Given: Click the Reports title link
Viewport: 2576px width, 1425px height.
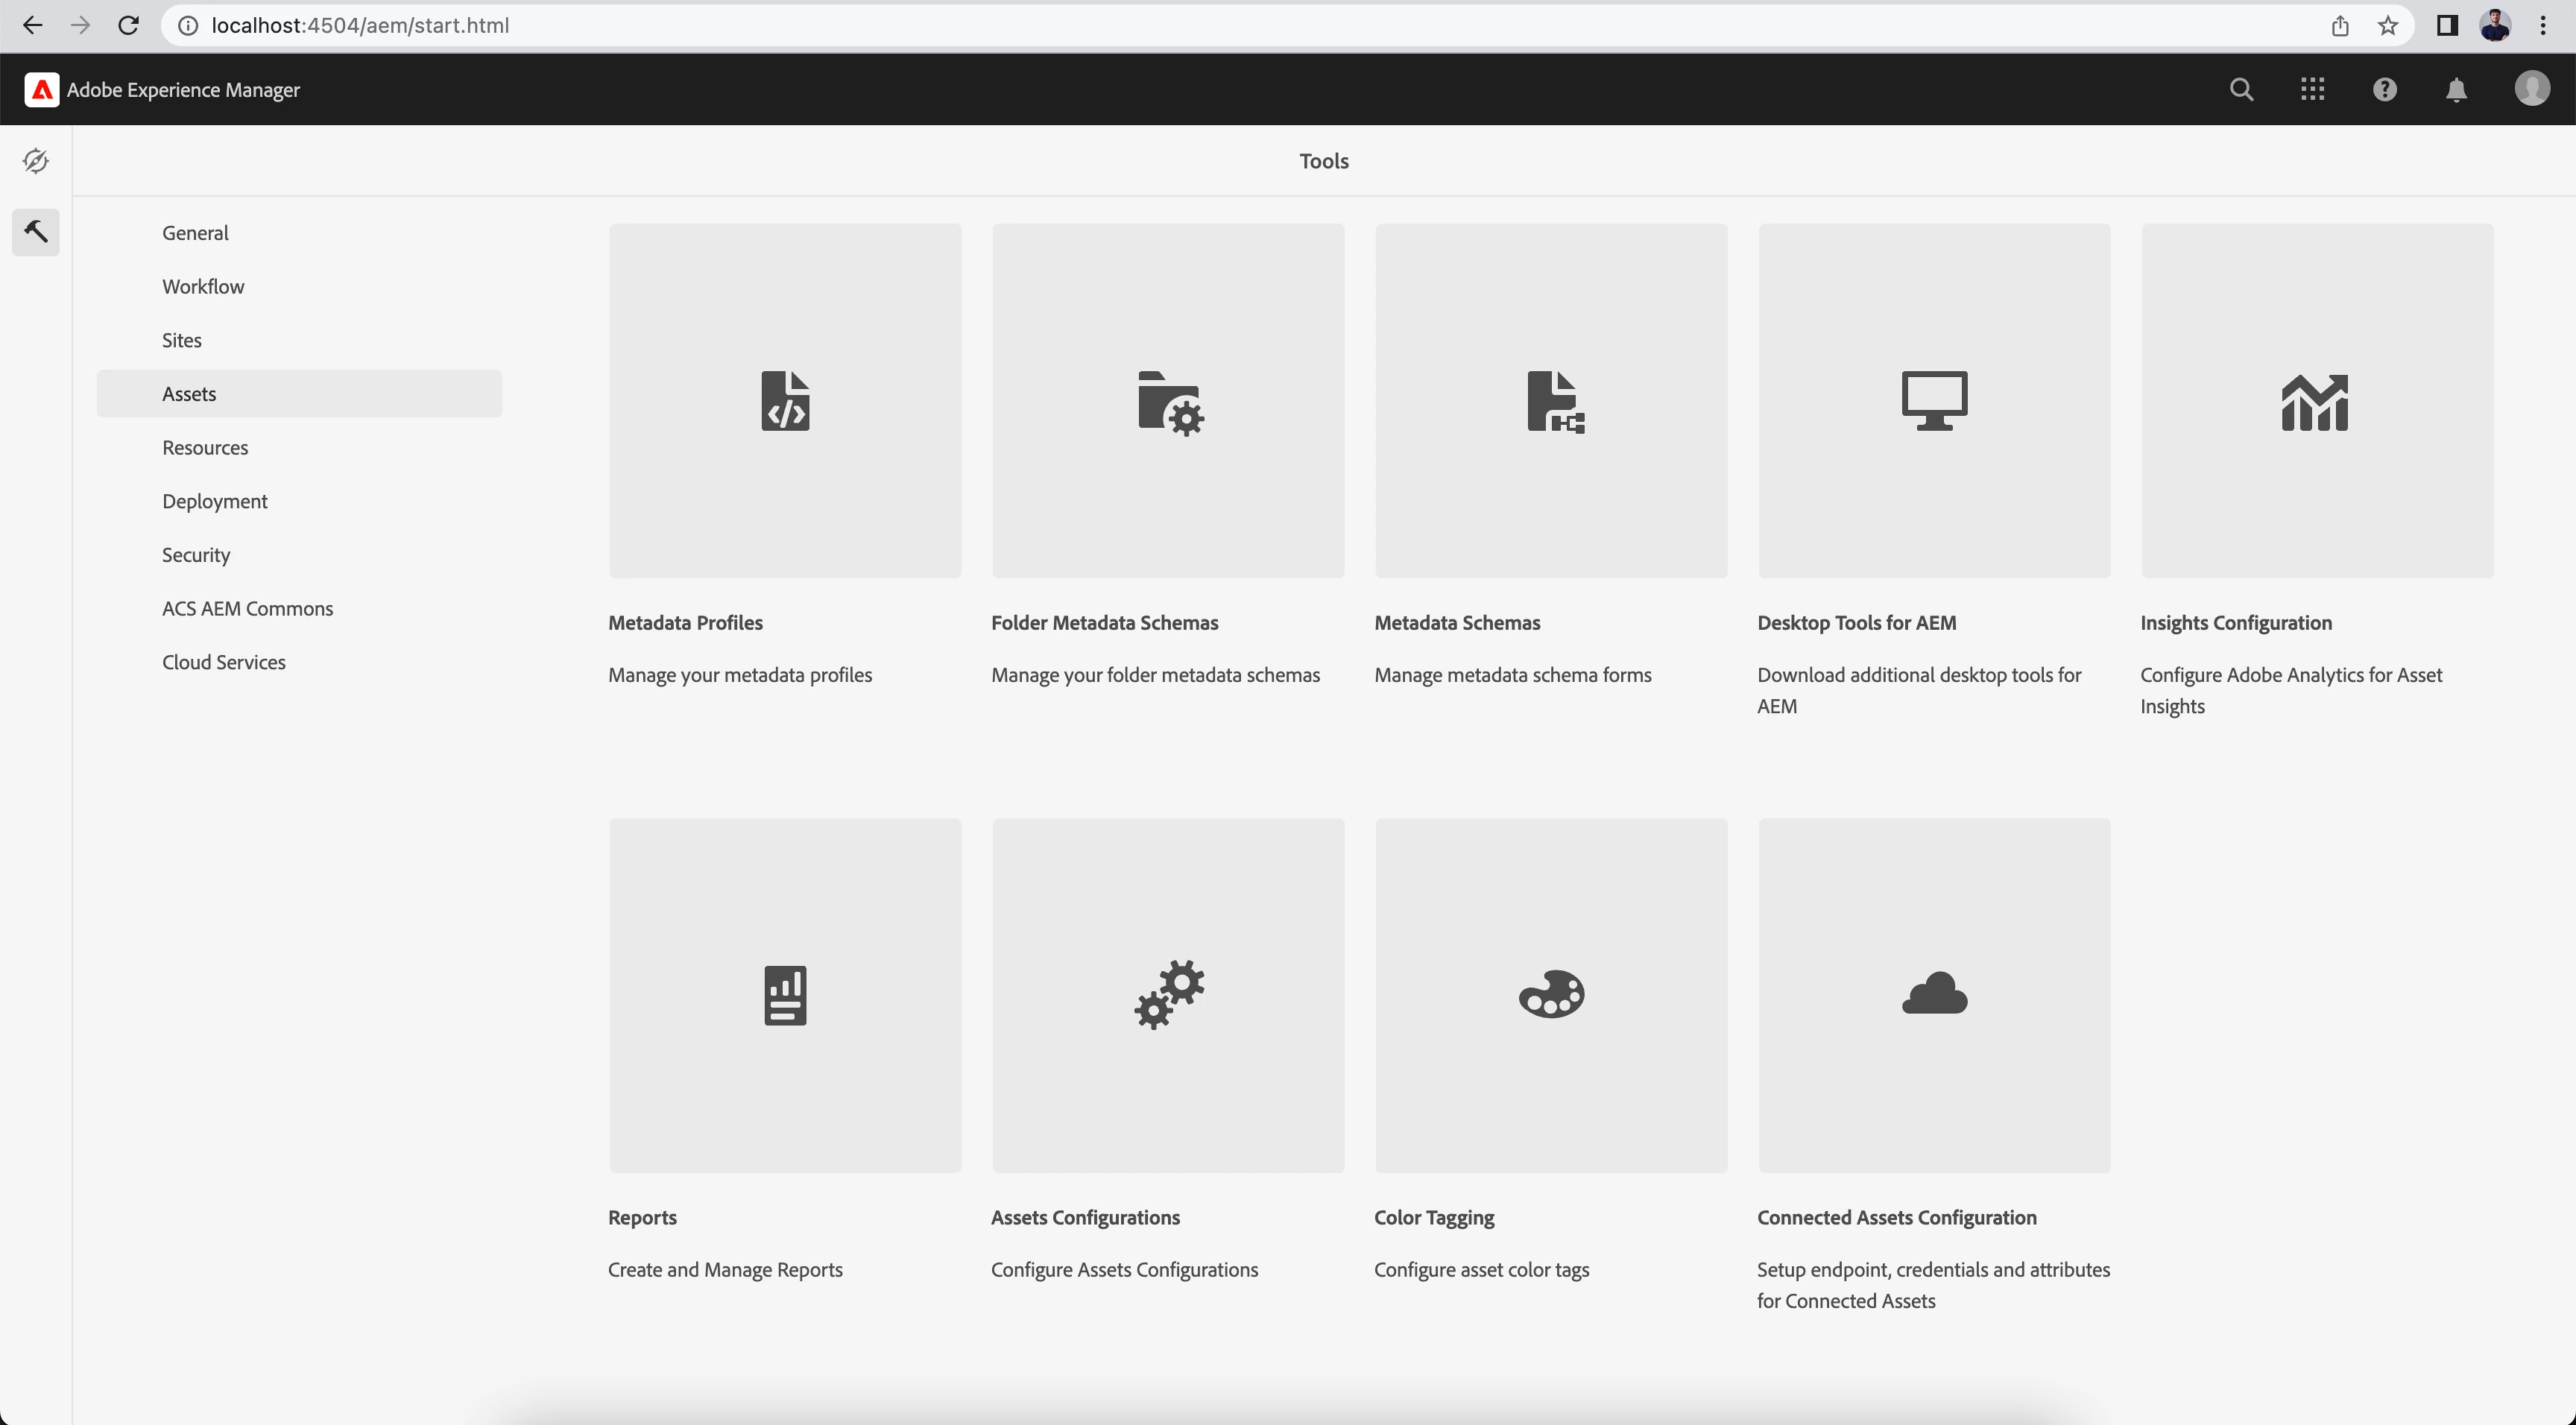Looking at the screenshot, I should point(642,1217).
